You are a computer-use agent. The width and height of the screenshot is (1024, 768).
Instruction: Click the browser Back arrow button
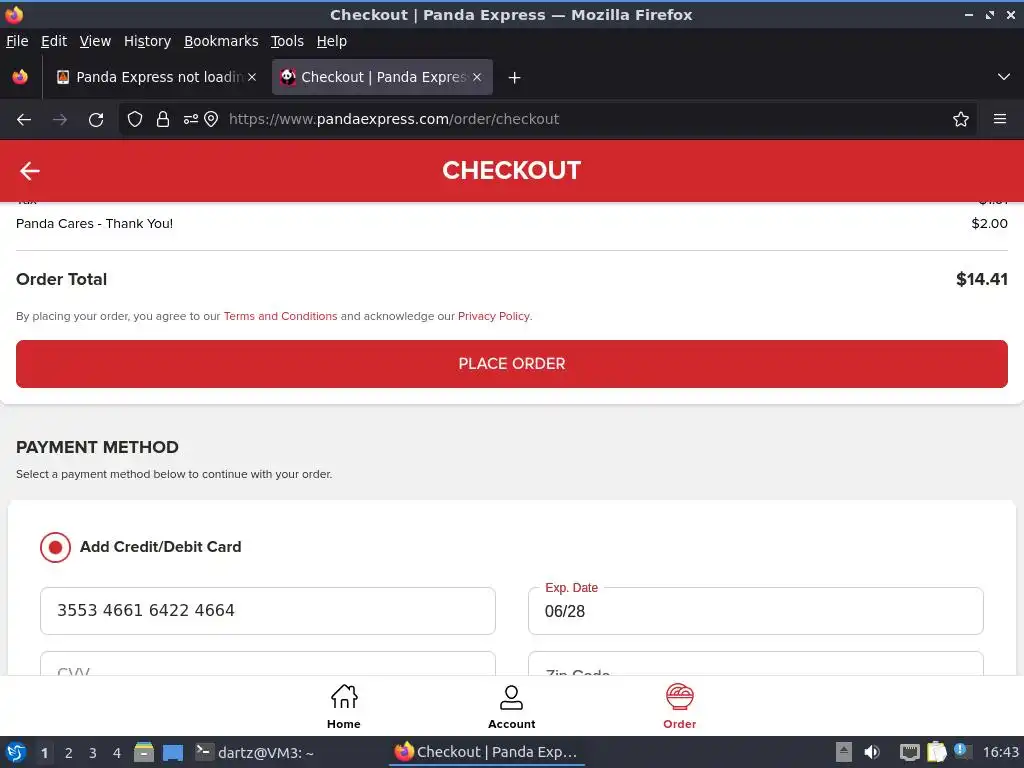point(24,120)
